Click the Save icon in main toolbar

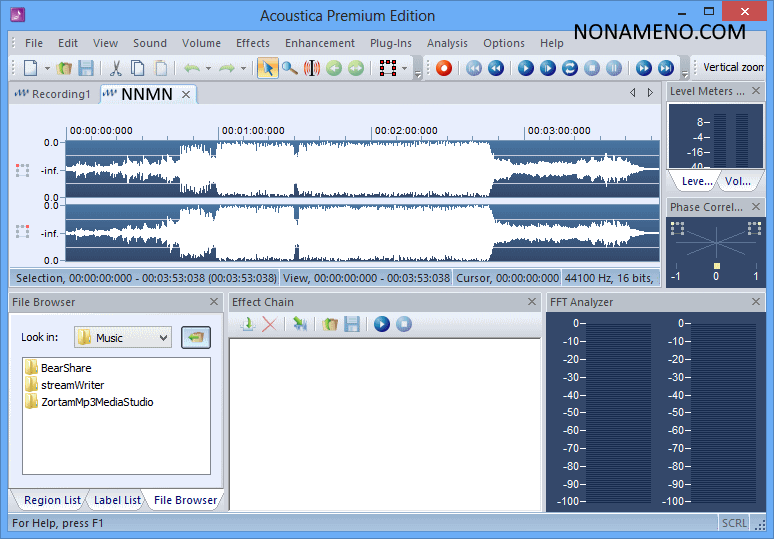(x=86, y=68)
